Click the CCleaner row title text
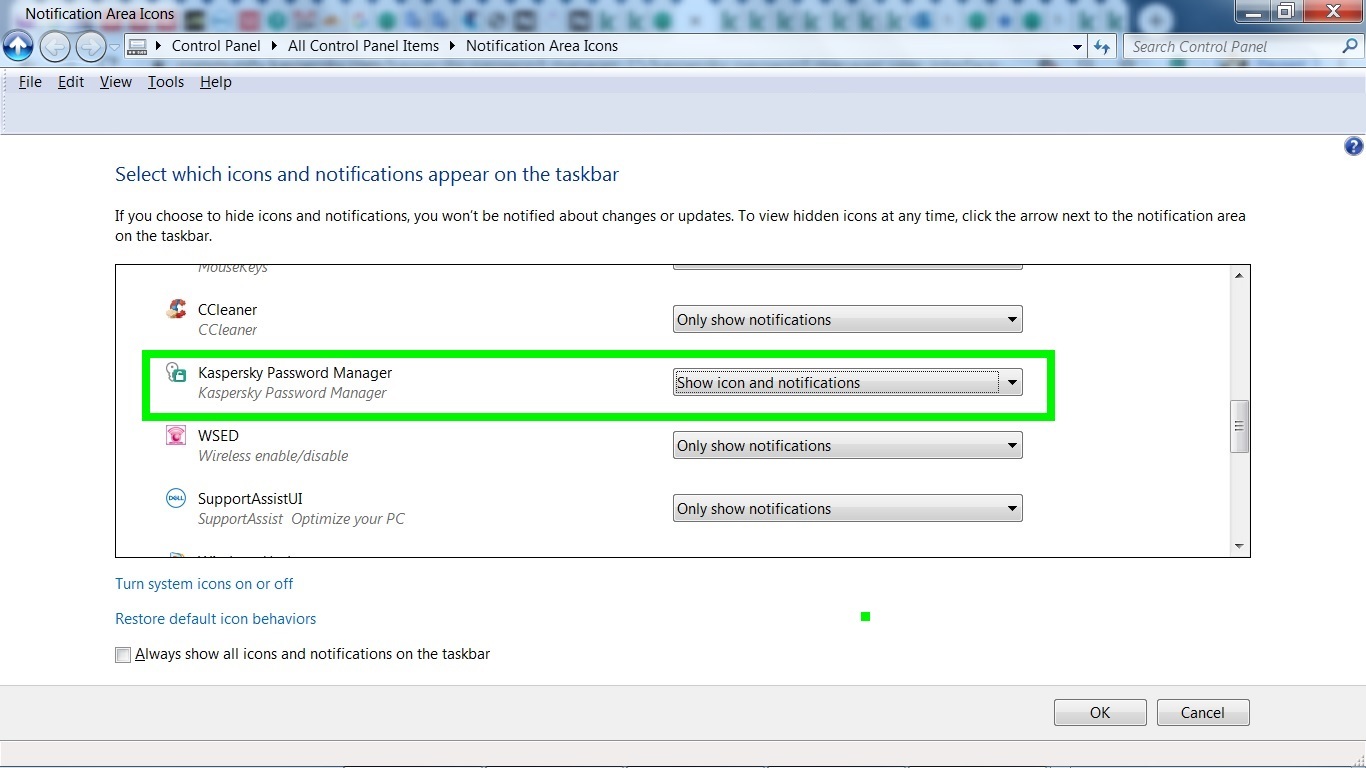 click(228, 310)
